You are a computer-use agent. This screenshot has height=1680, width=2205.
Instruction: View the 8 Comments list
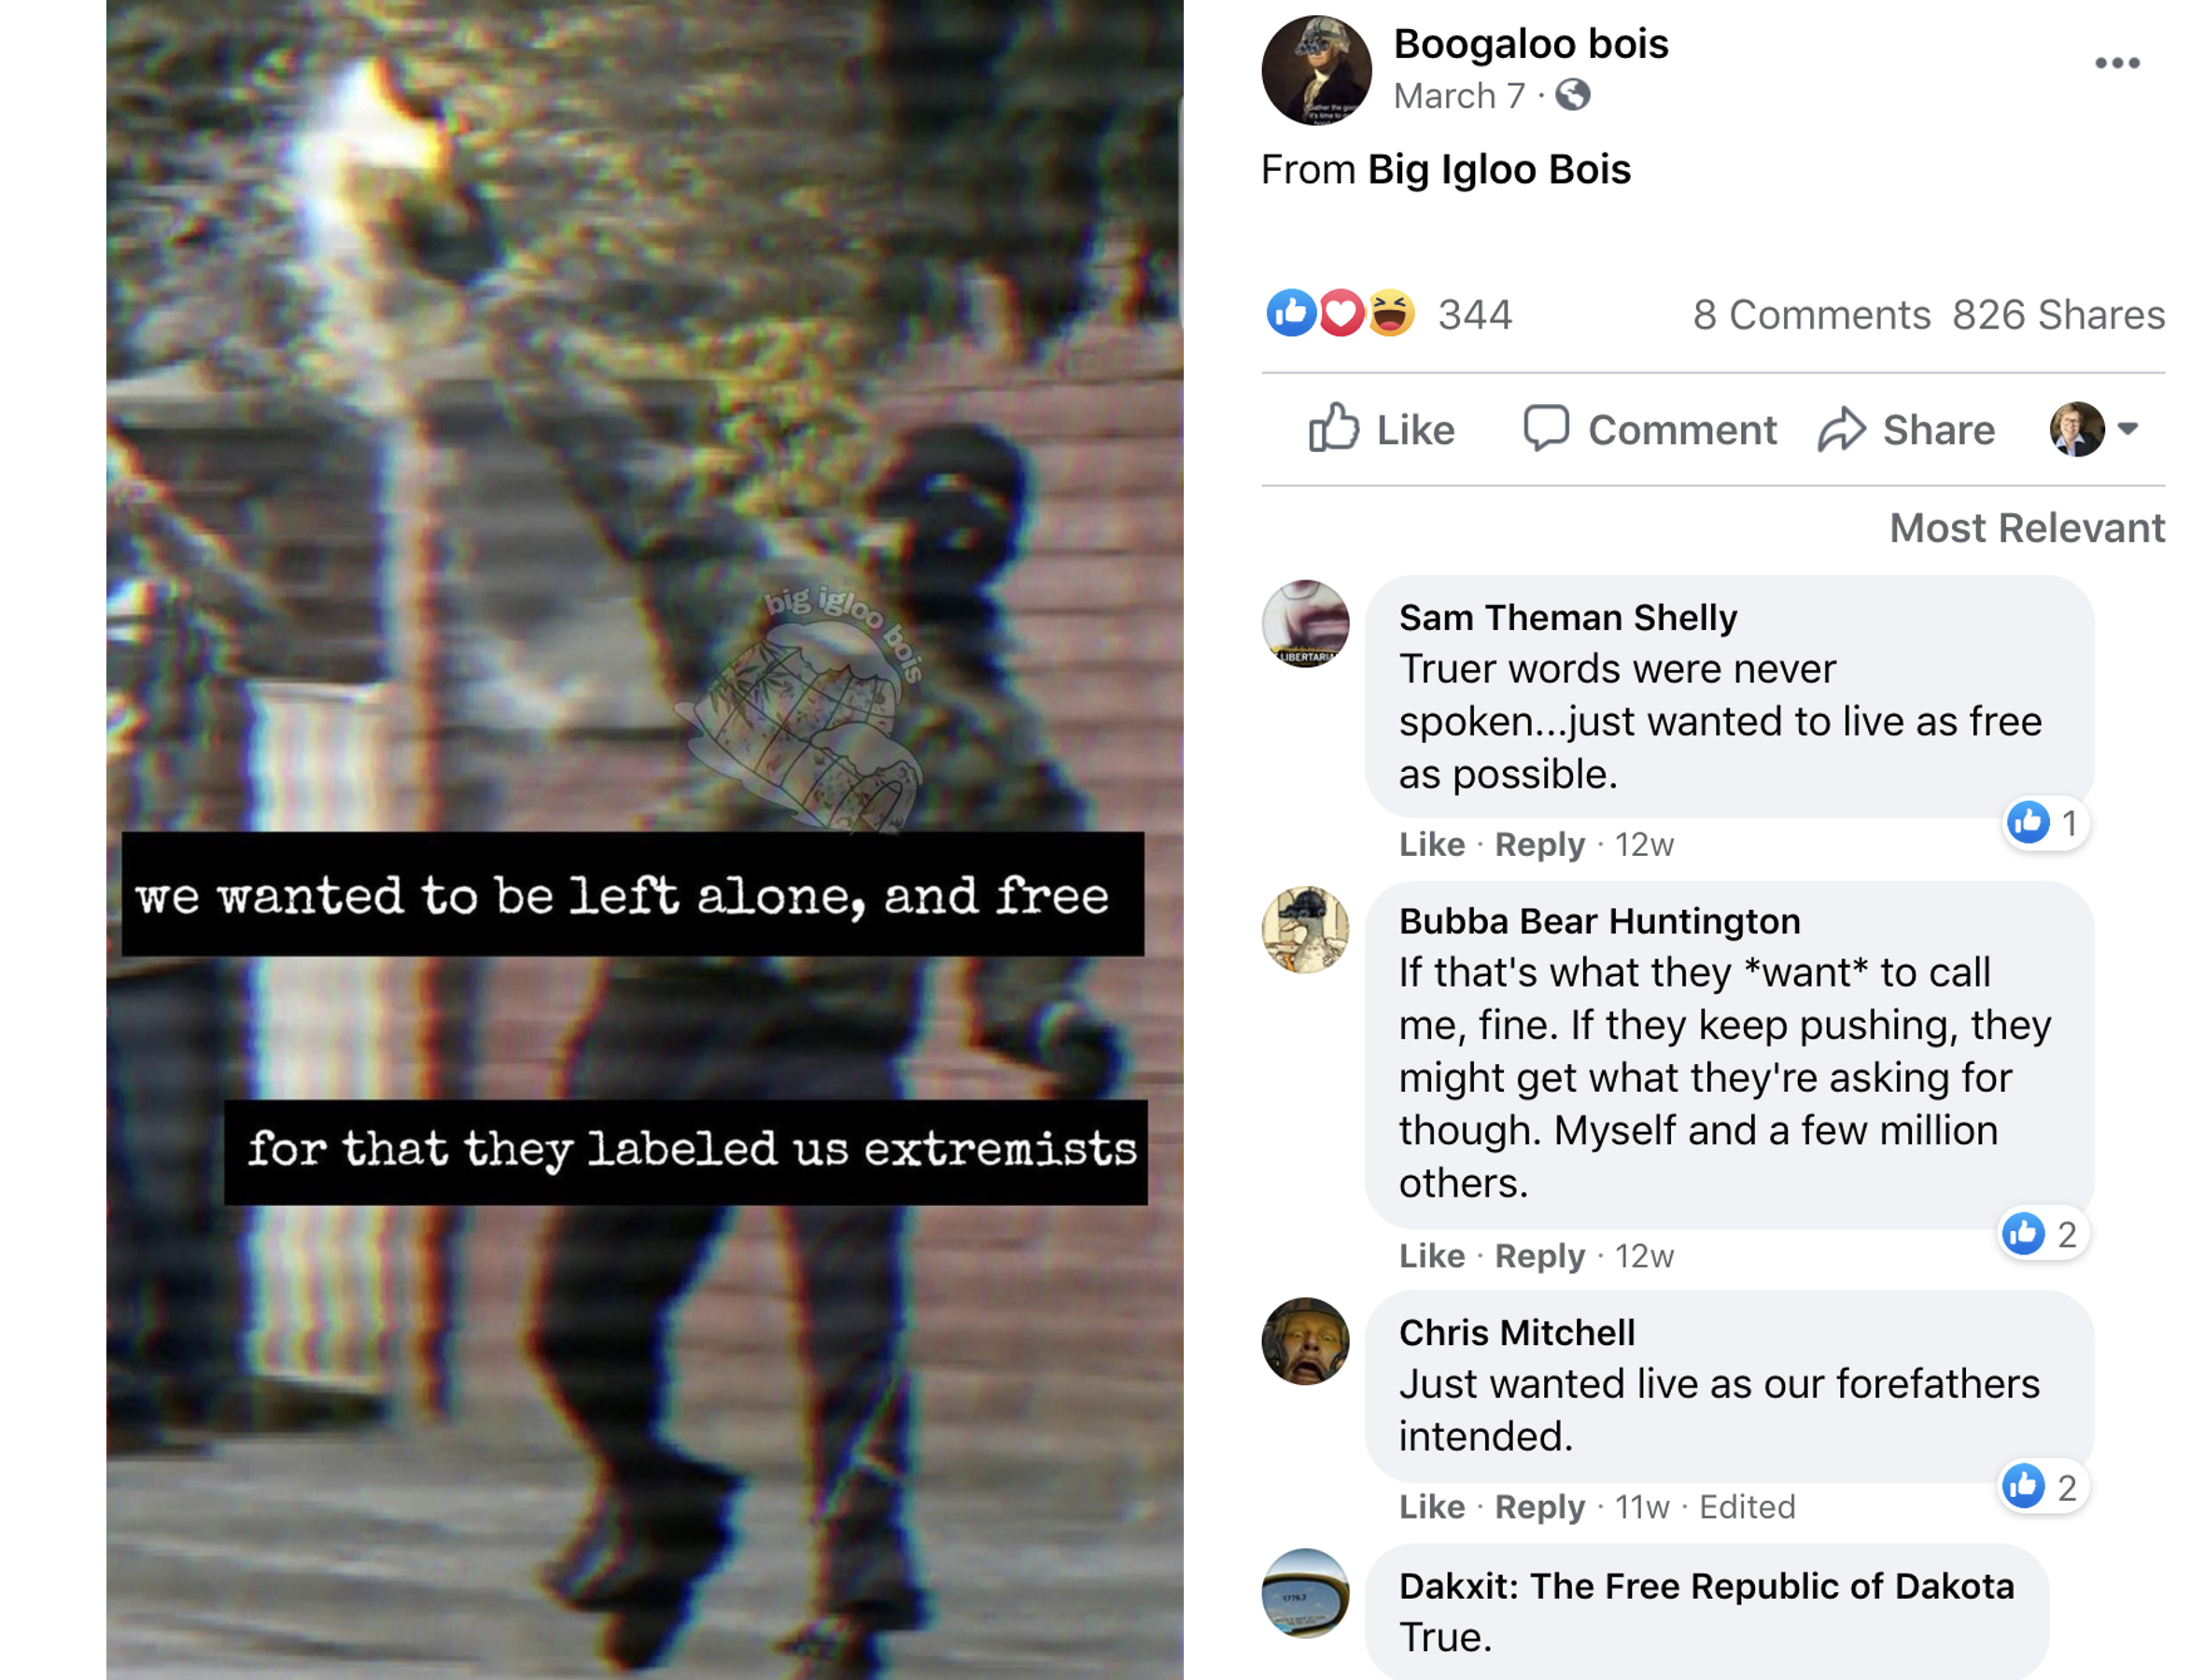click(x=1810, y=314)
